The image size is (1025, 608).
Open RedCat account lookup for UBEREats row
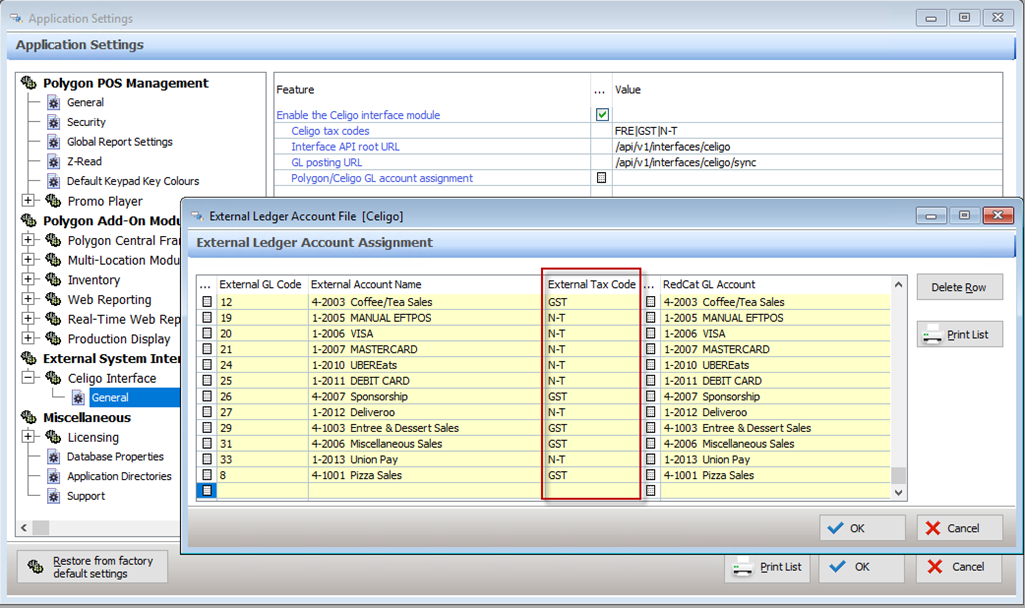[650, 365]
